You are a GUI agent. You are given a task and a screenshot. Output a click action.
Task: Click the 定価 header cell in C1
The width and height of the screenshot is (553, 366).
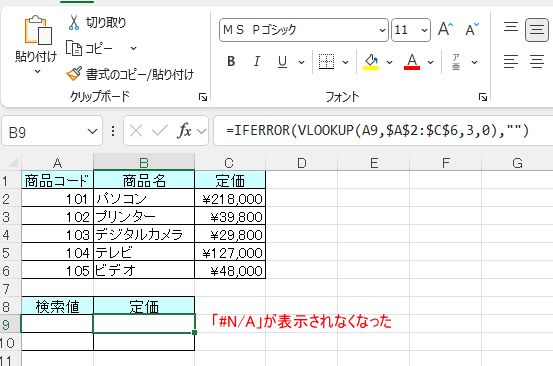coord(230,181)
